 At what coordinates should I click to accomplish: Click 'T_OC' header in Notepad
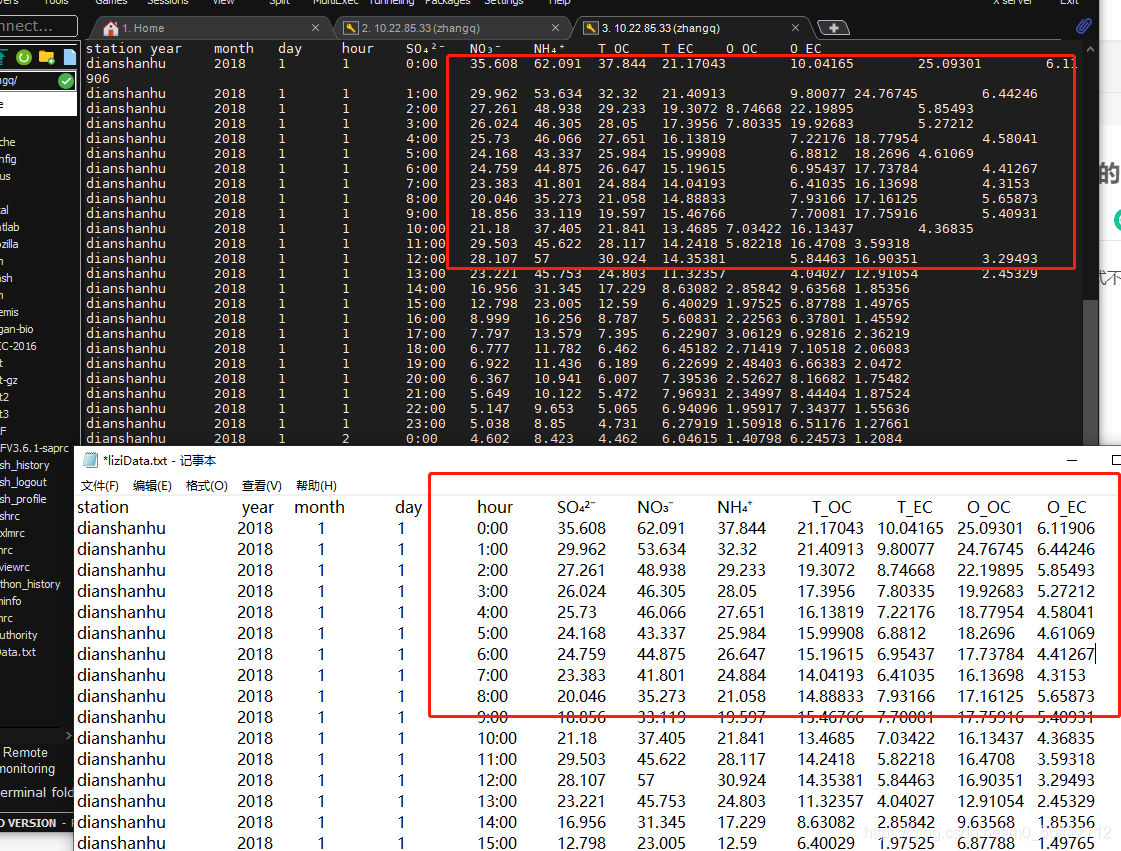(x=831, y=507)
